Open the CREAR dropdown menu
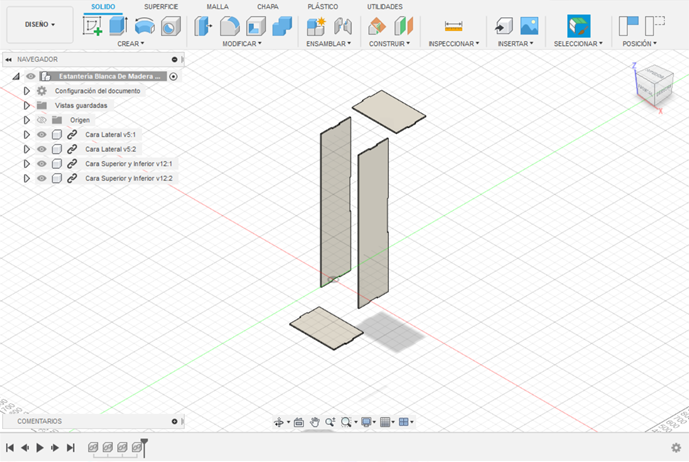This screenshot has height=462, width=689. [131, 44]
